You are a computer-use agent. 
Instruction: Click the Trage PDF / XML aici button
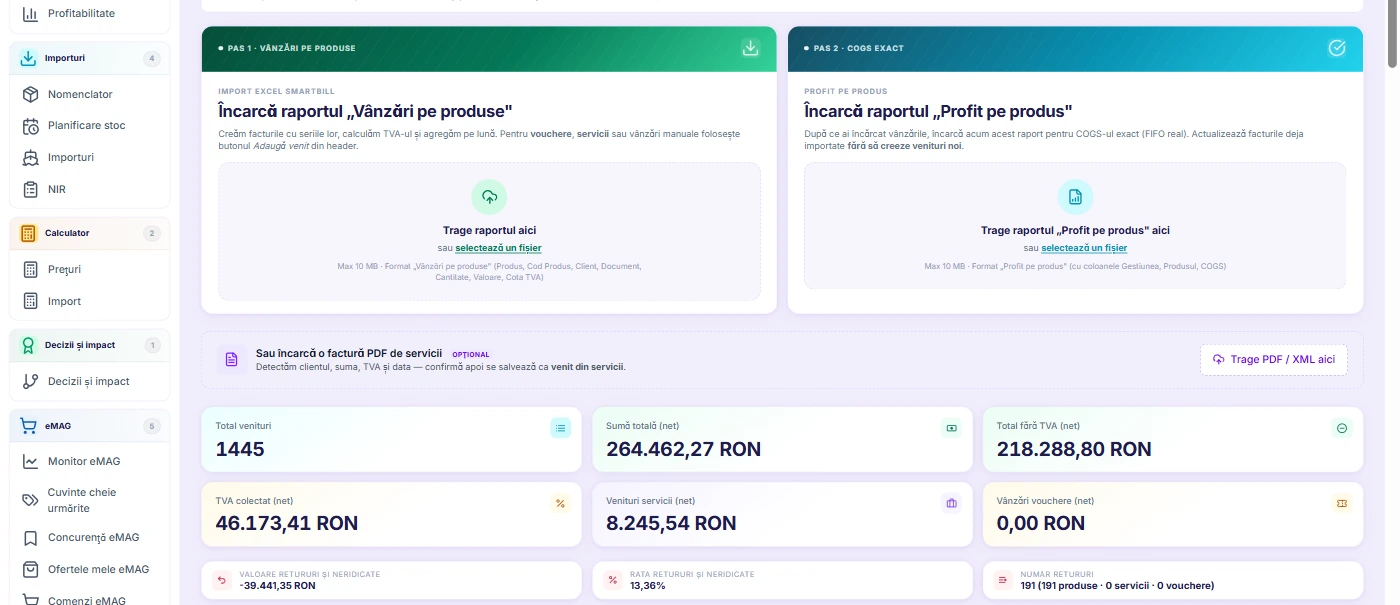point(1274,360)
